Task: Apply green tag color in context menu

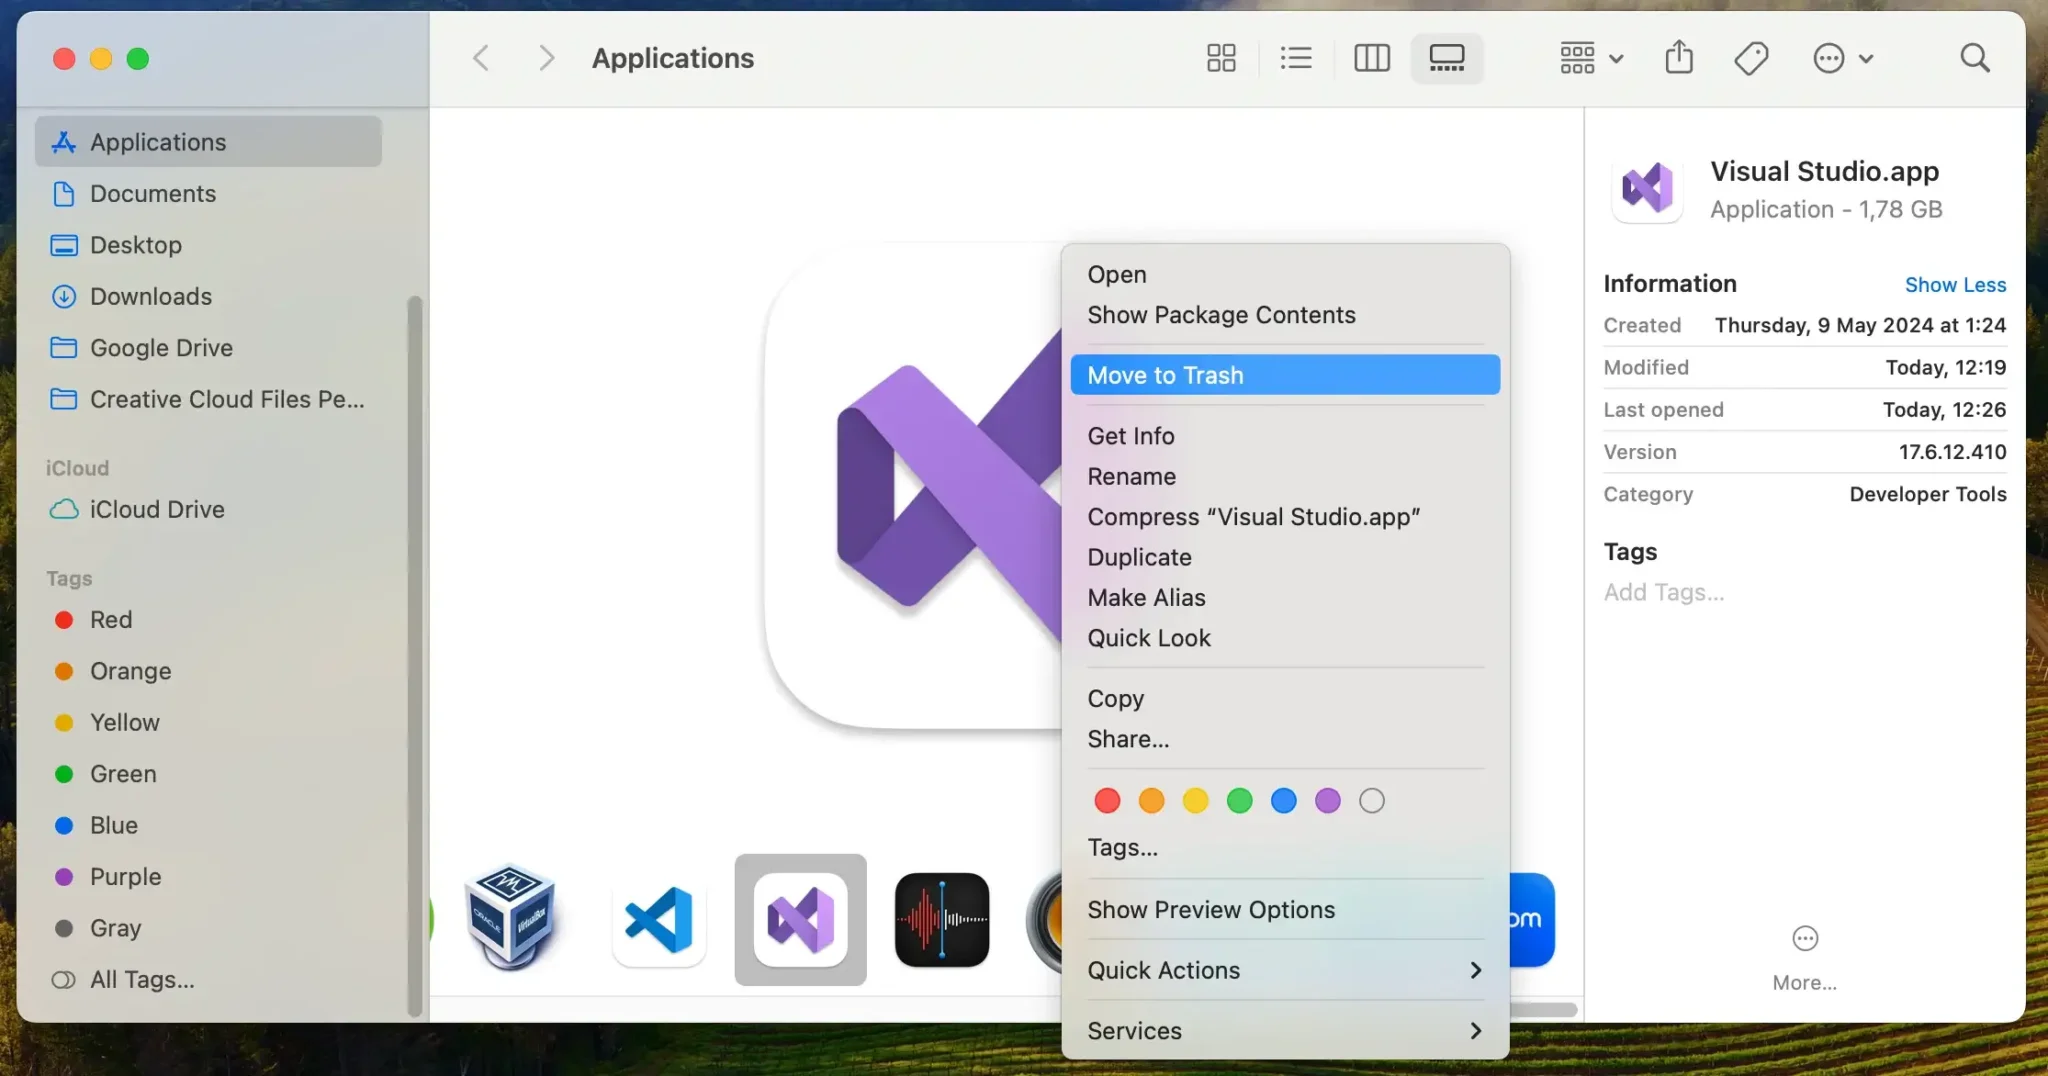Action: coord(1239,801)
